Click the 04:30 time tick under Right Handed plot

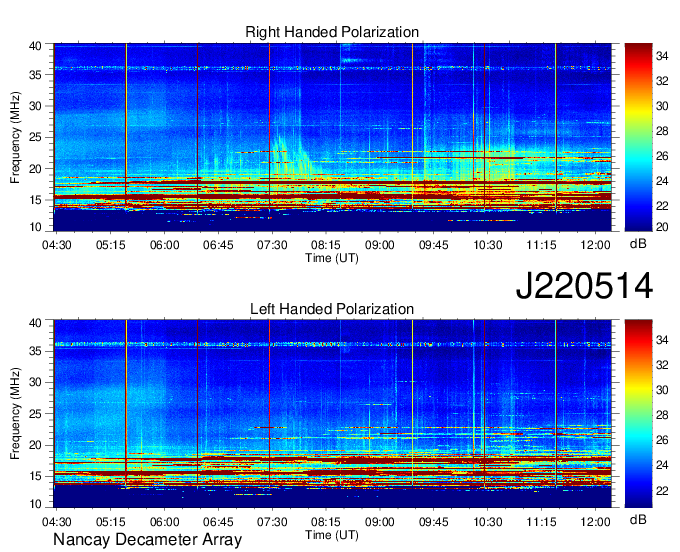tap(56, 245)
